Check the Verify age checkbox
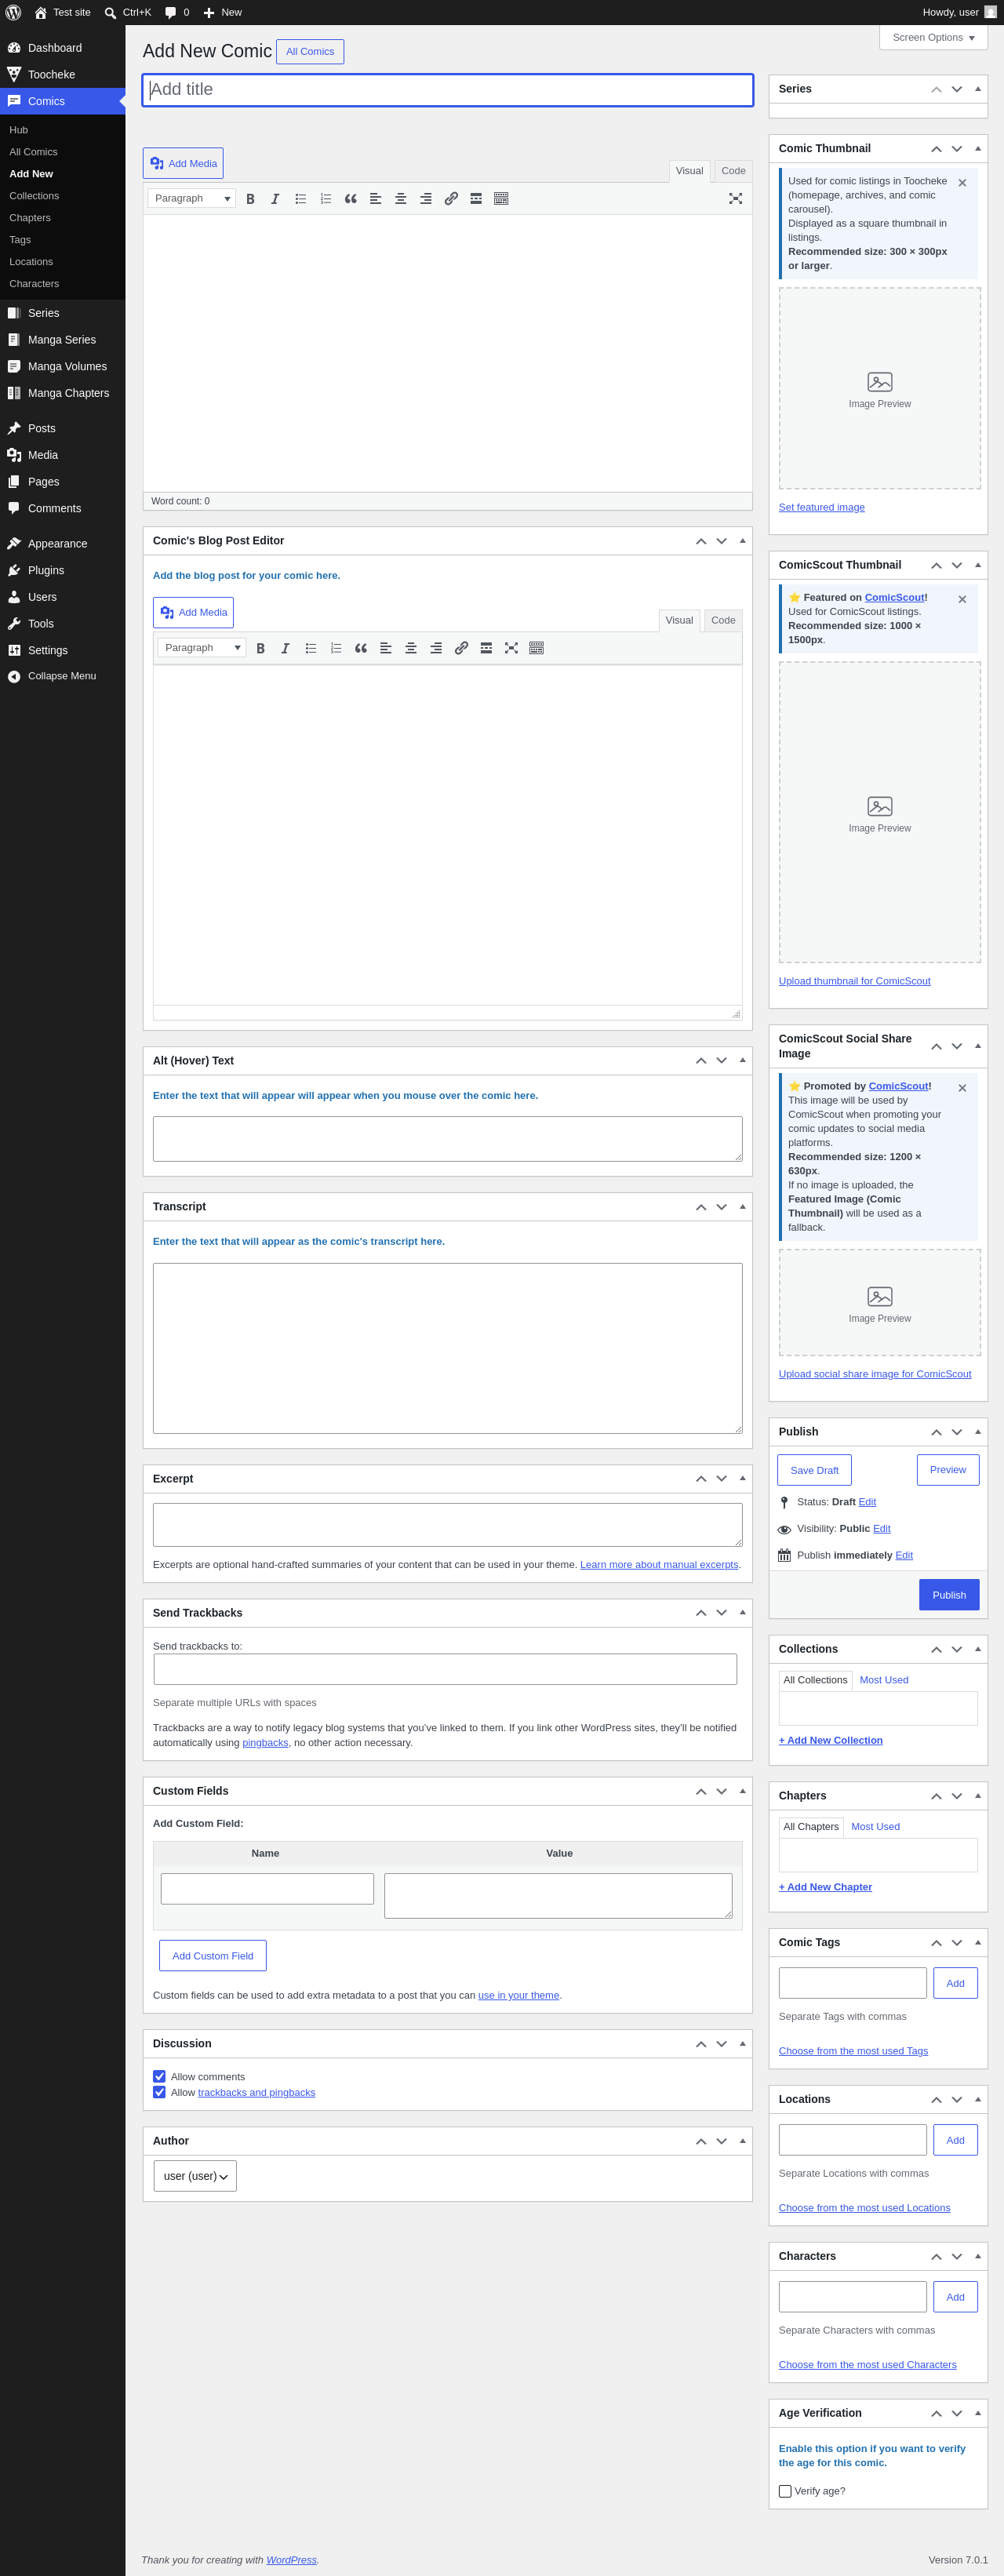This screenshot has width=1004, height=2576. click(x=785, y=2491)
